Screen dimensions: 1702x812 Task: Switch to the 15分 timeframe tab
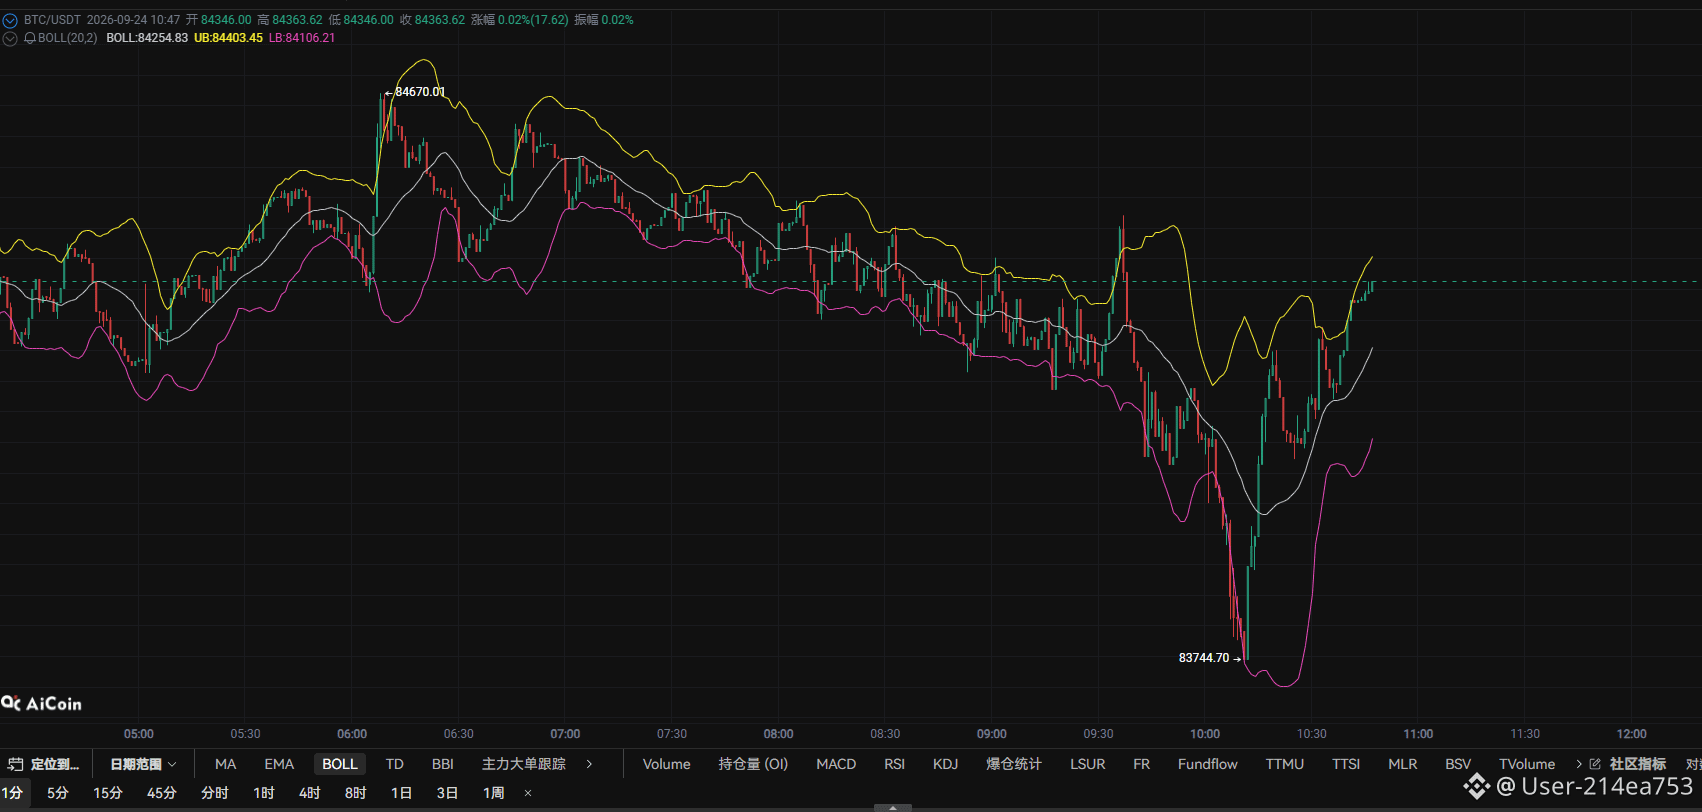(107, 793)
